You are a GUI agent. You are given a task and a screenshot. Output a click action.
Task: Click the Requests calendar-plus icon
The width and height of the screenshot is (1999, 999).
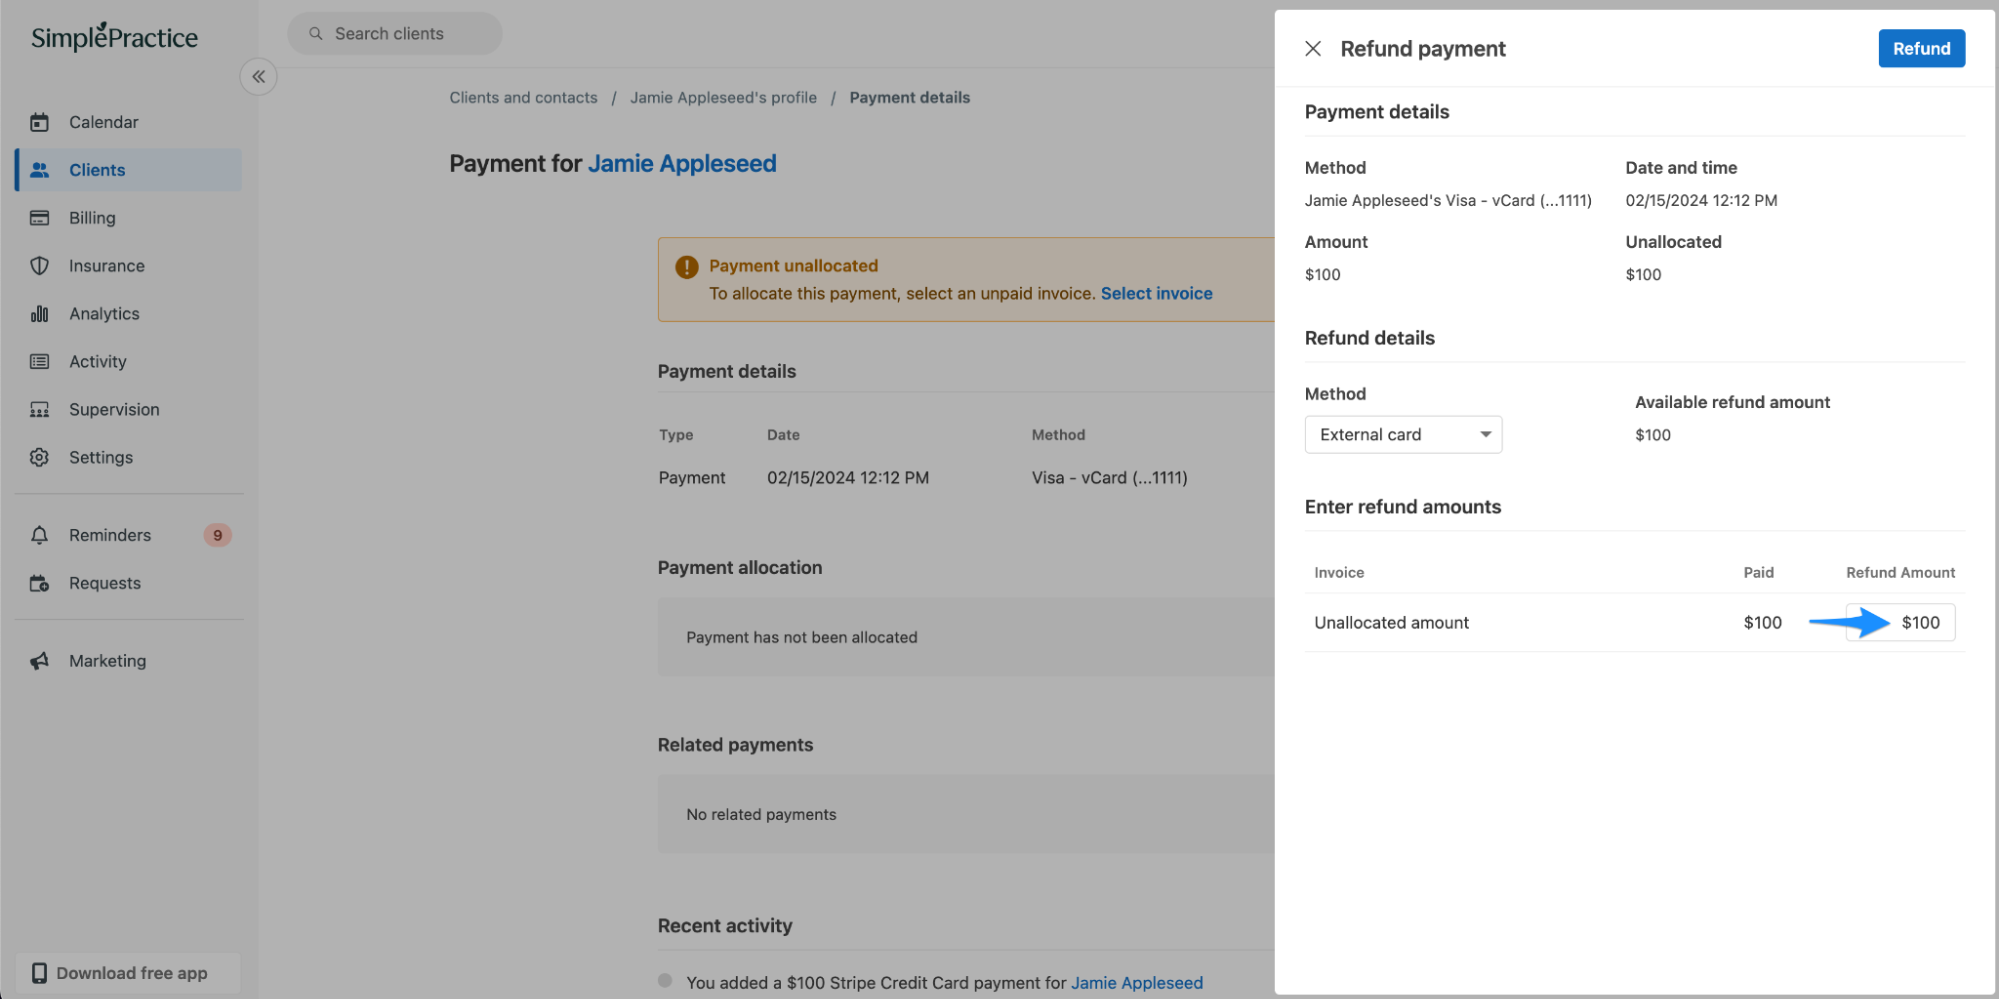[39, 583]
